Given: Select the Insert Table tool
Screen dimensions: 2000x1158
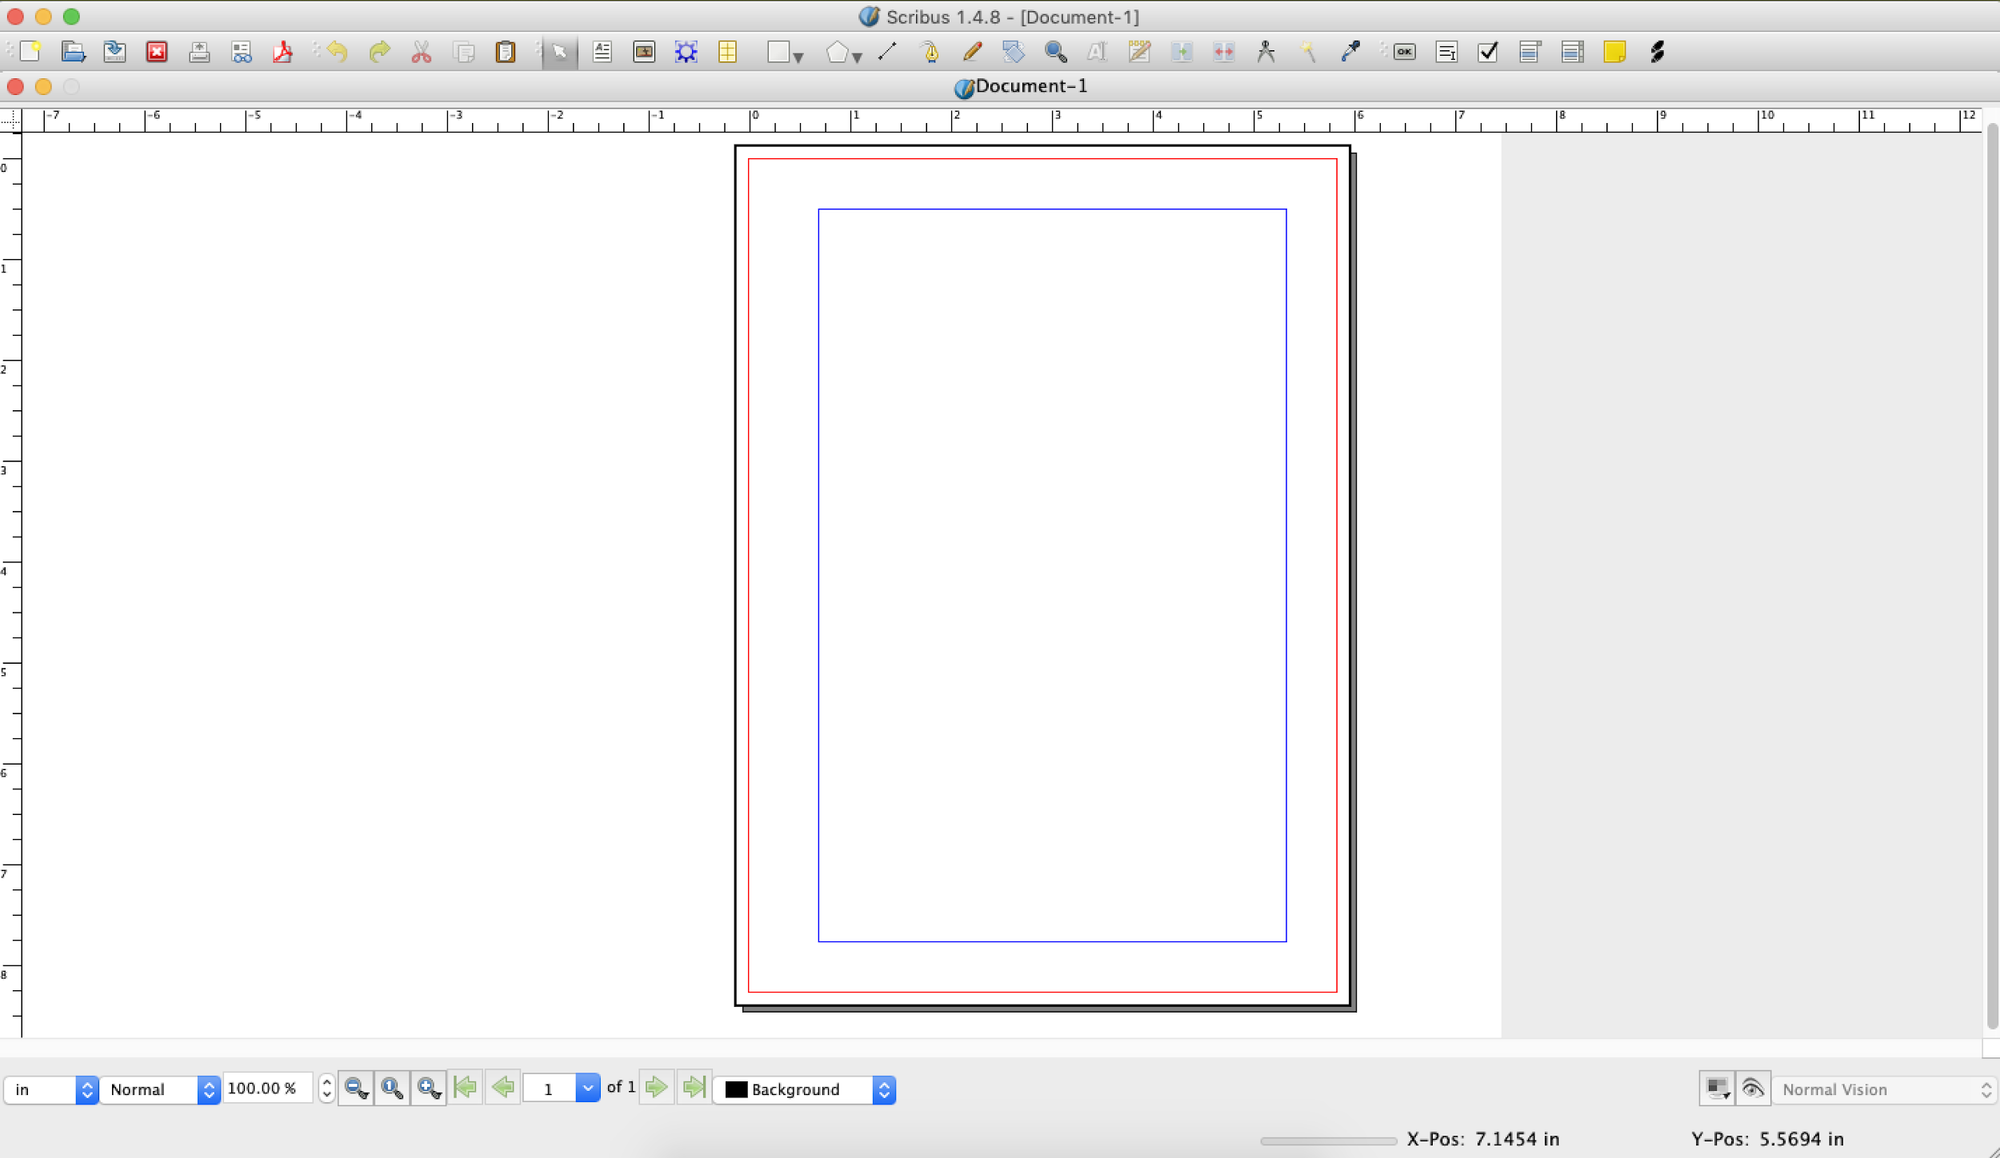Looking at the screenshot, I should coord(727,52).
